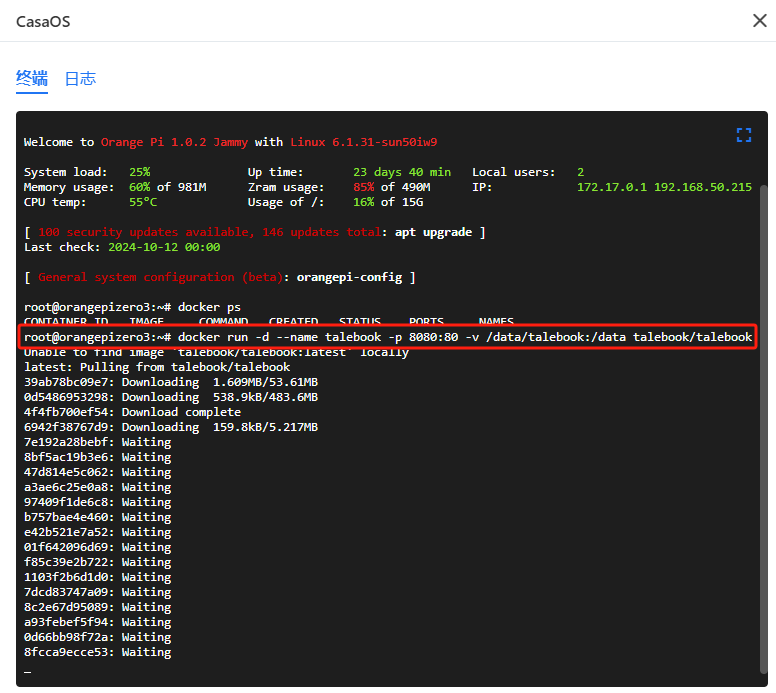Viewport: 776px width, 693px height.
Task: Click '1103f2b6d1d0: Waiting' line
Action: click(x=97, y=577)
